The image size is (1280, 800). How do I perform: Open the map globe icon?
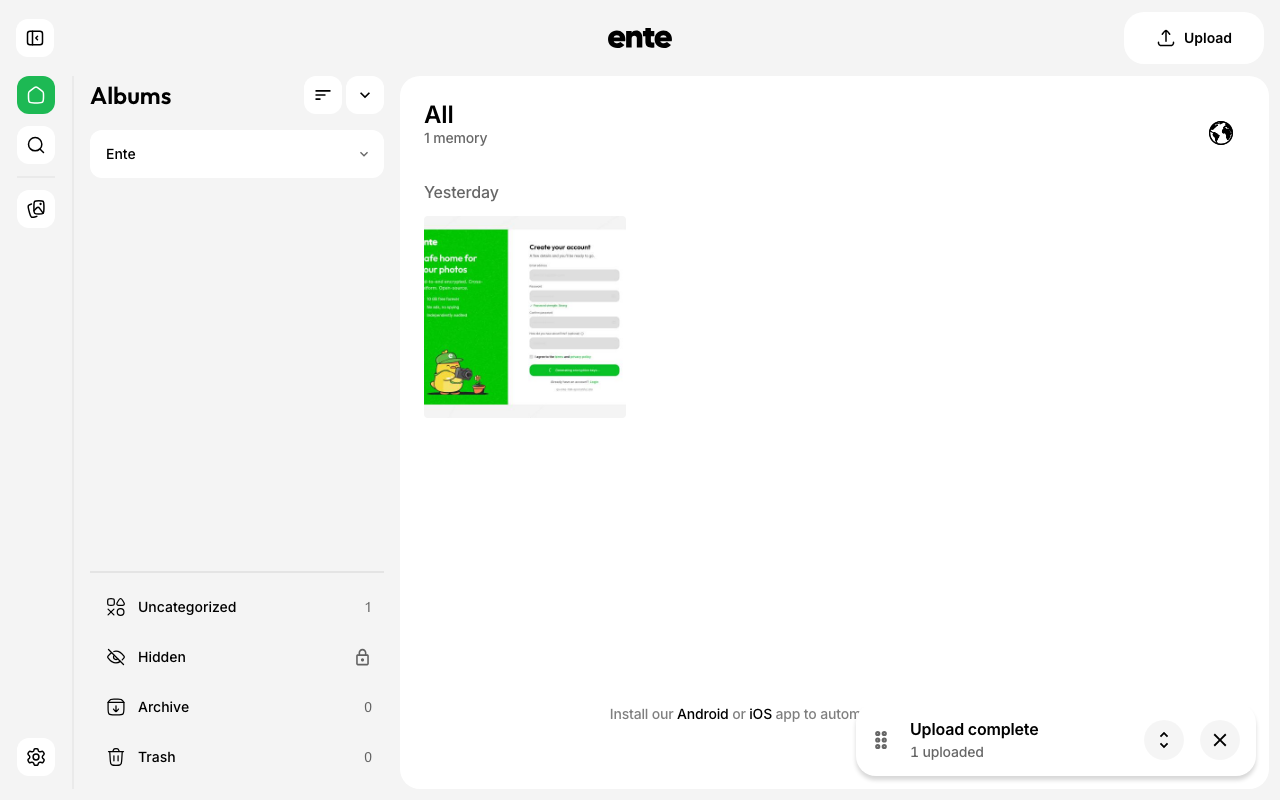point(1221,133)
